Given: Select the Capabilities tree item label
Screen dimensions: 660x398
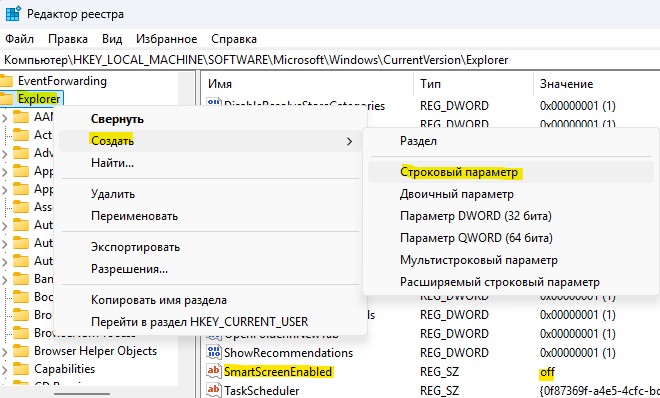Looking at the screenshot, I should (64, 369).
